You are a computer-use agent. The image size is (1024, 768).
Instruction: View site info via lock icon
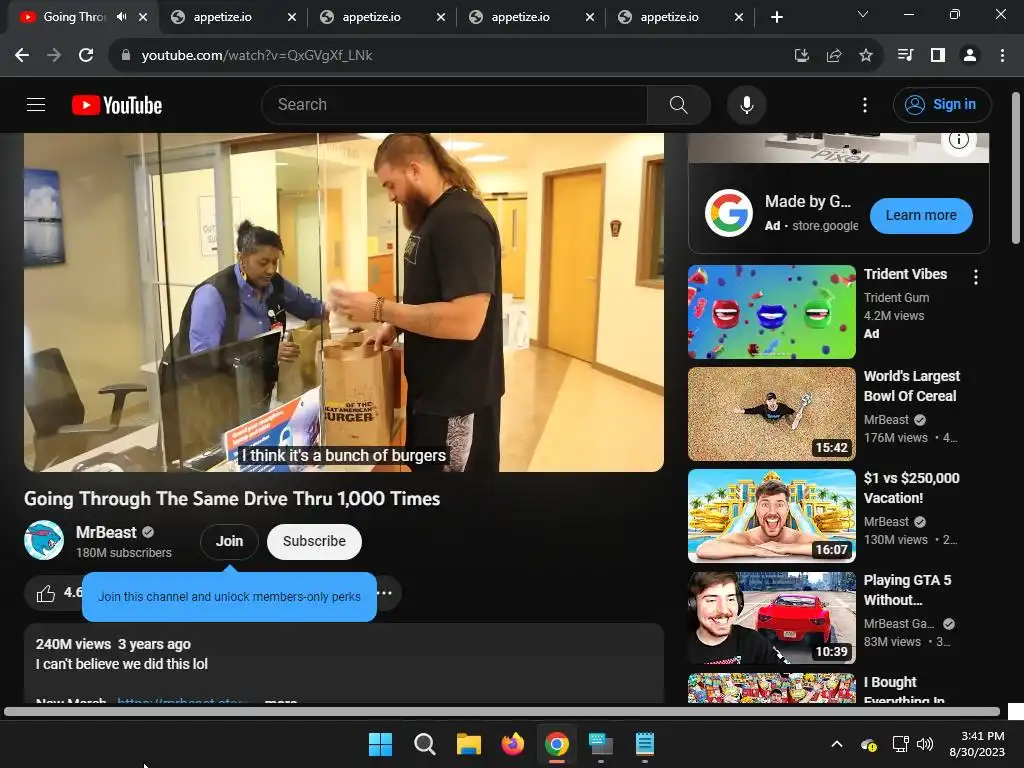pos(126,56)
